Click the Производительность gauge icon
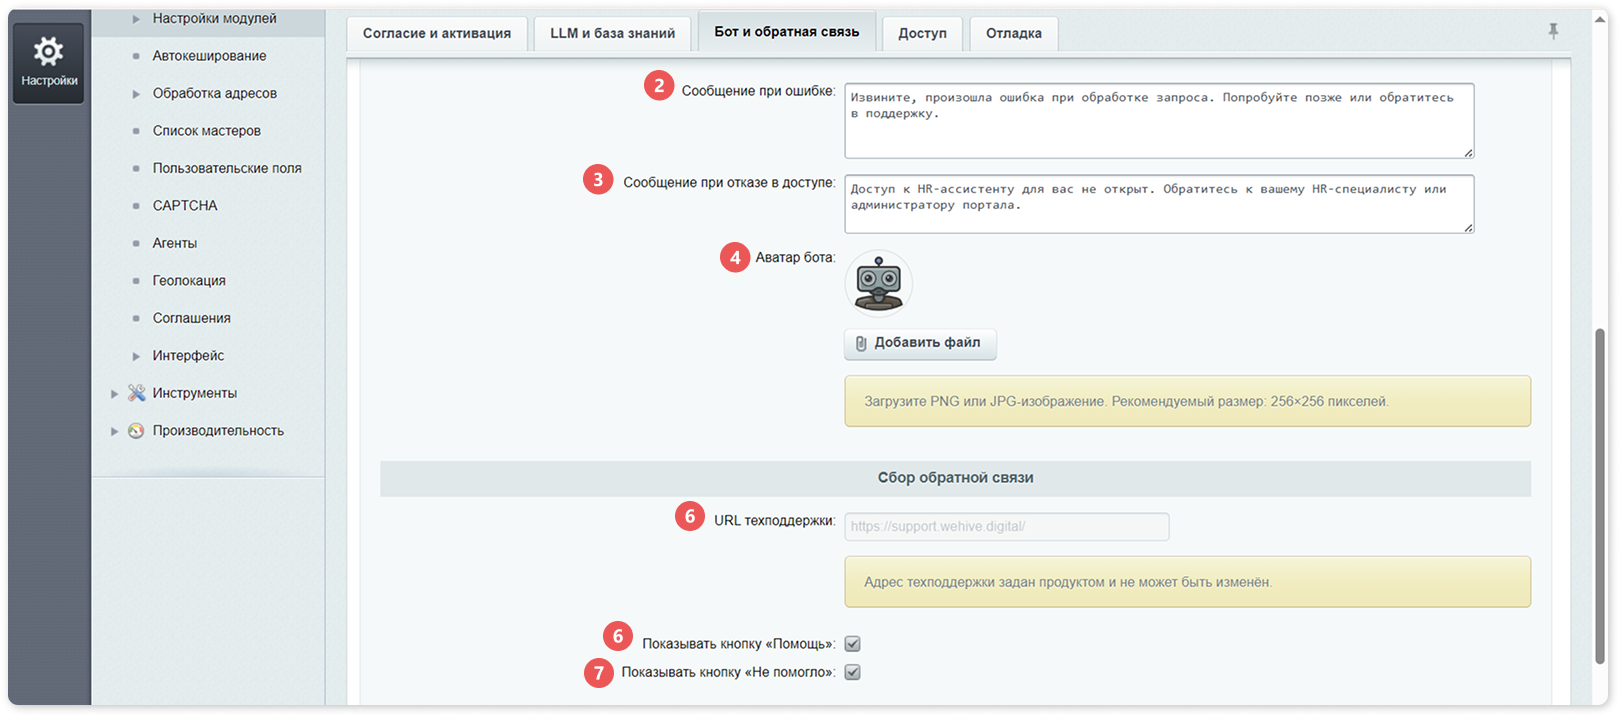This screenshot has width=1620, height=717. click(137, 431)
